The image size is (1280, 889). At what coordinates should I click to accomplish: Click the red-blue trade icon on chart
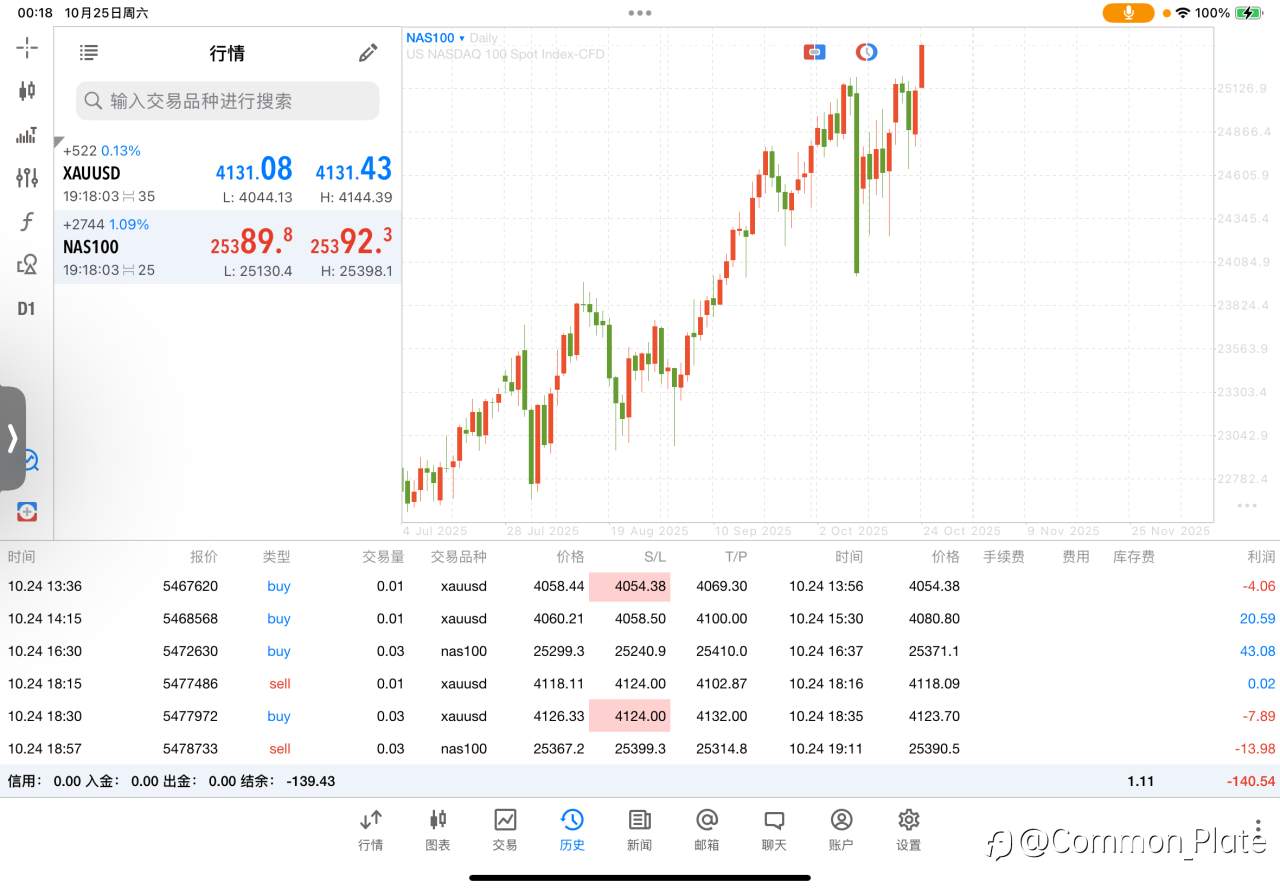pos(814,52)
